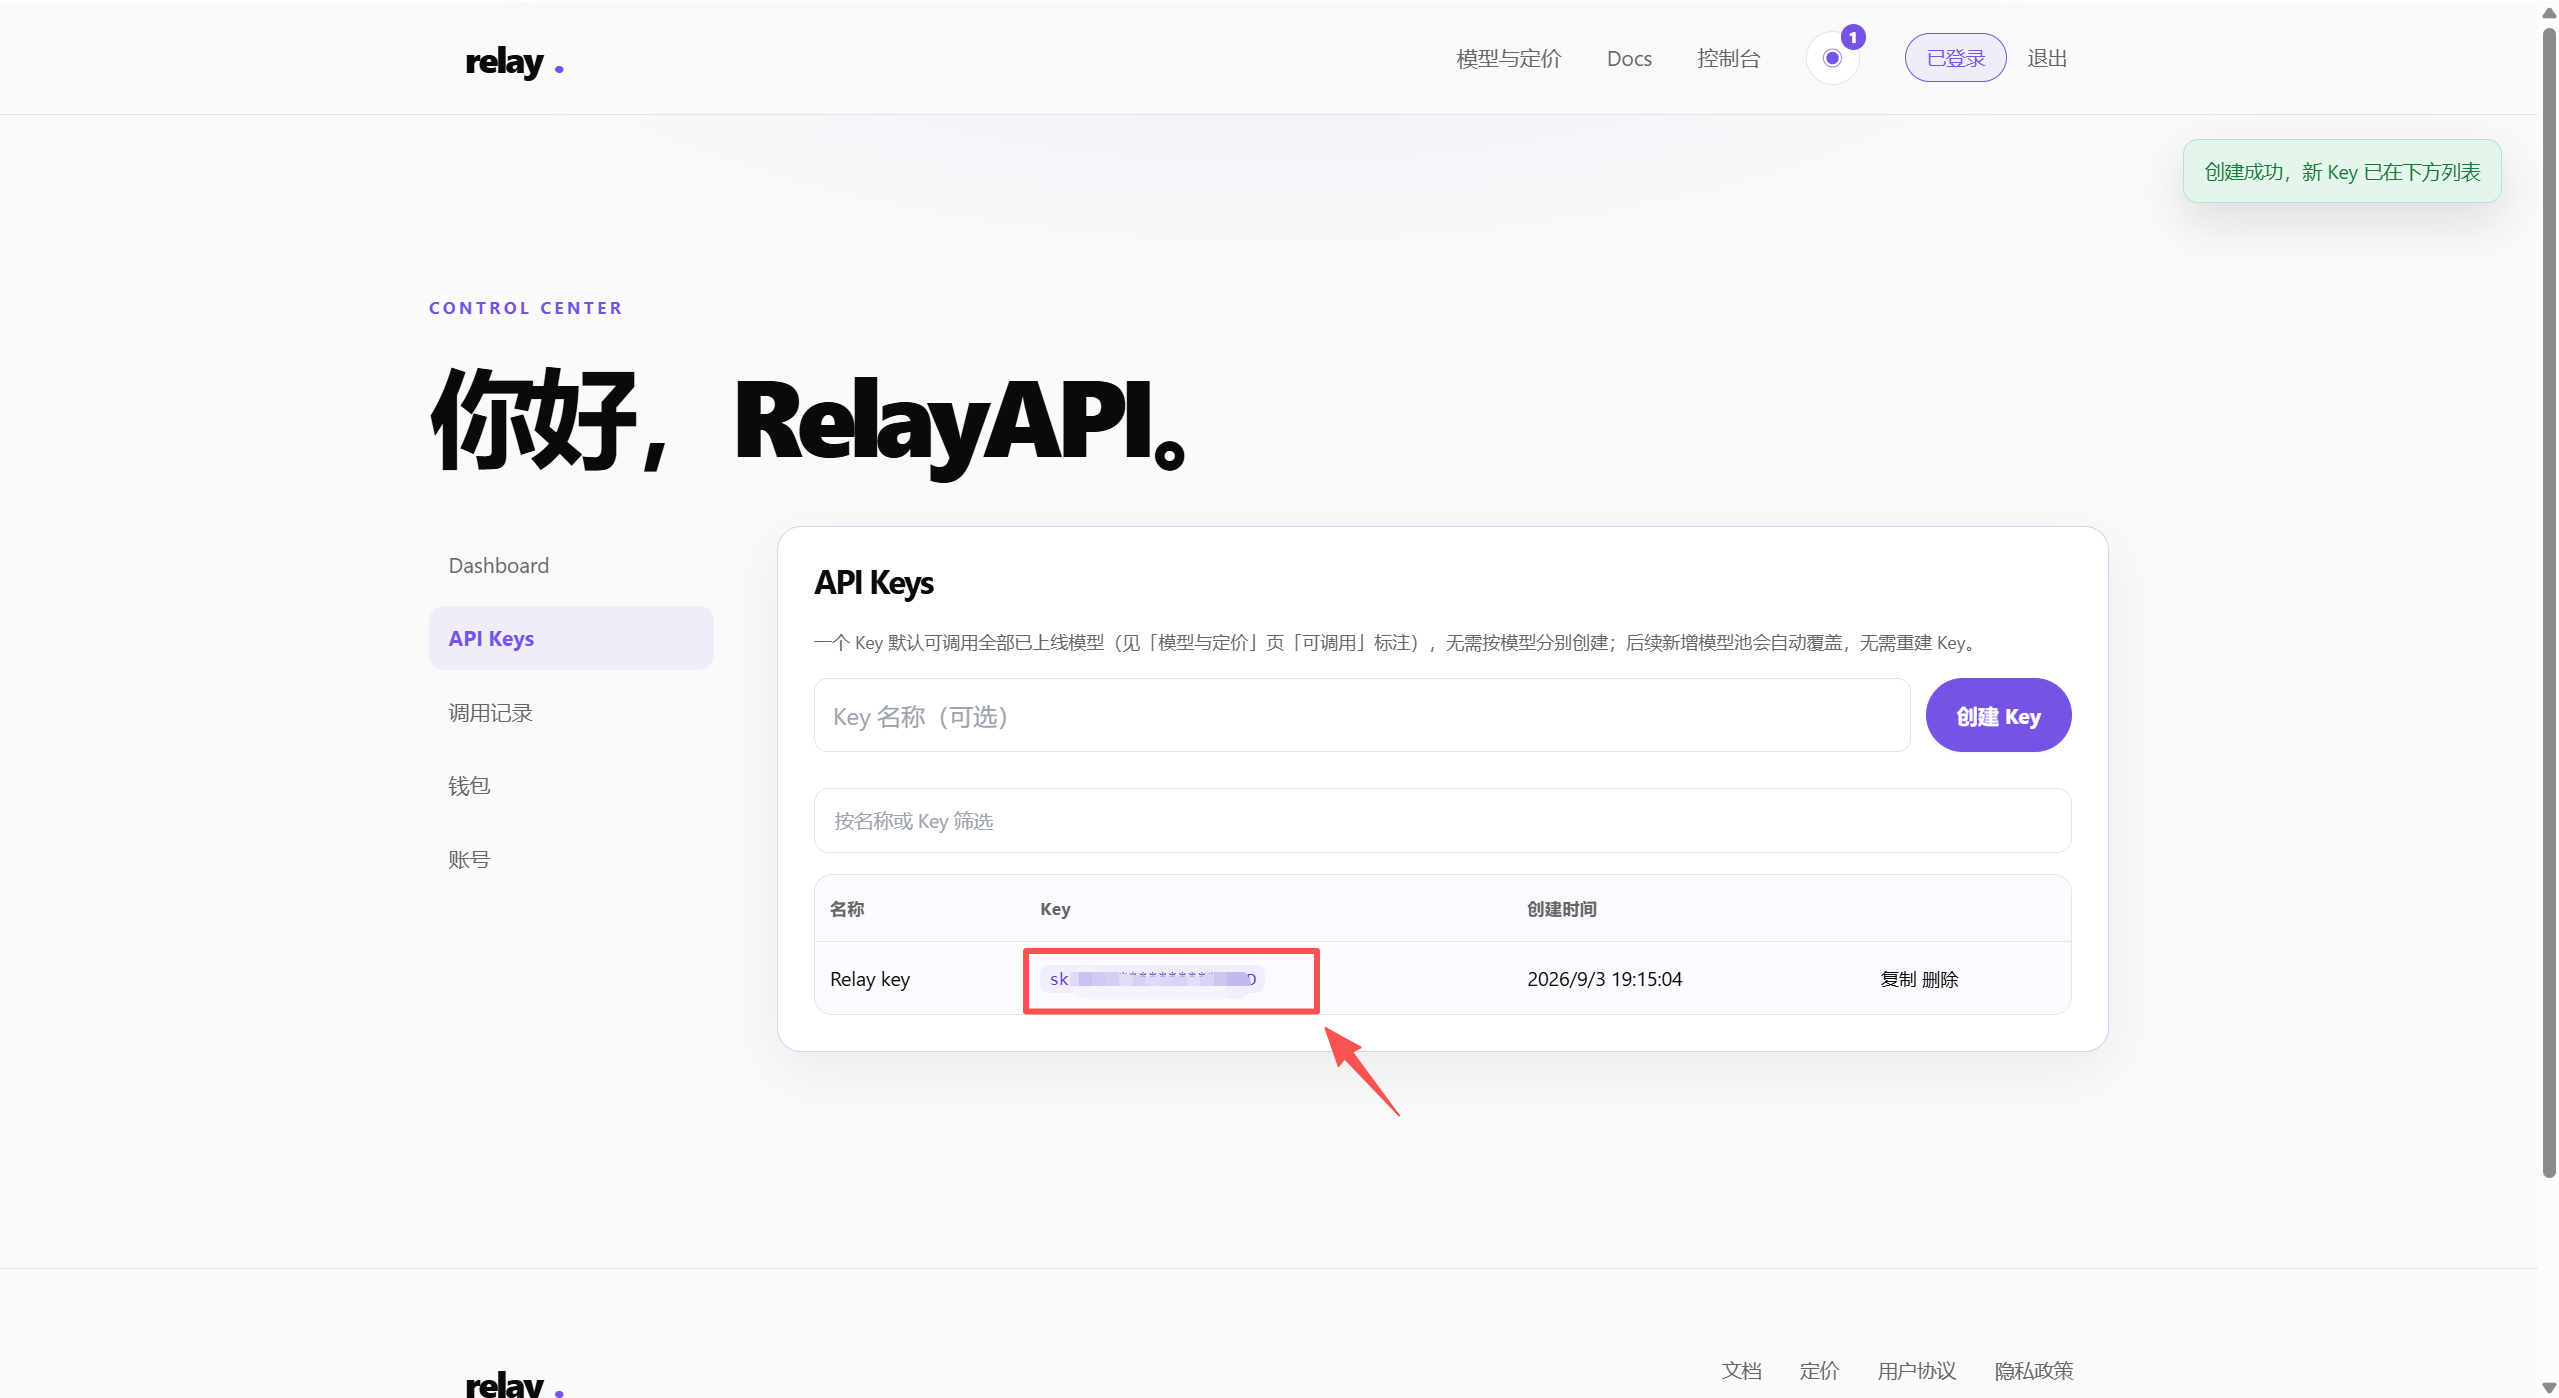Click the 创建 Key button

pyautogui.click(x=1997, y=715)
